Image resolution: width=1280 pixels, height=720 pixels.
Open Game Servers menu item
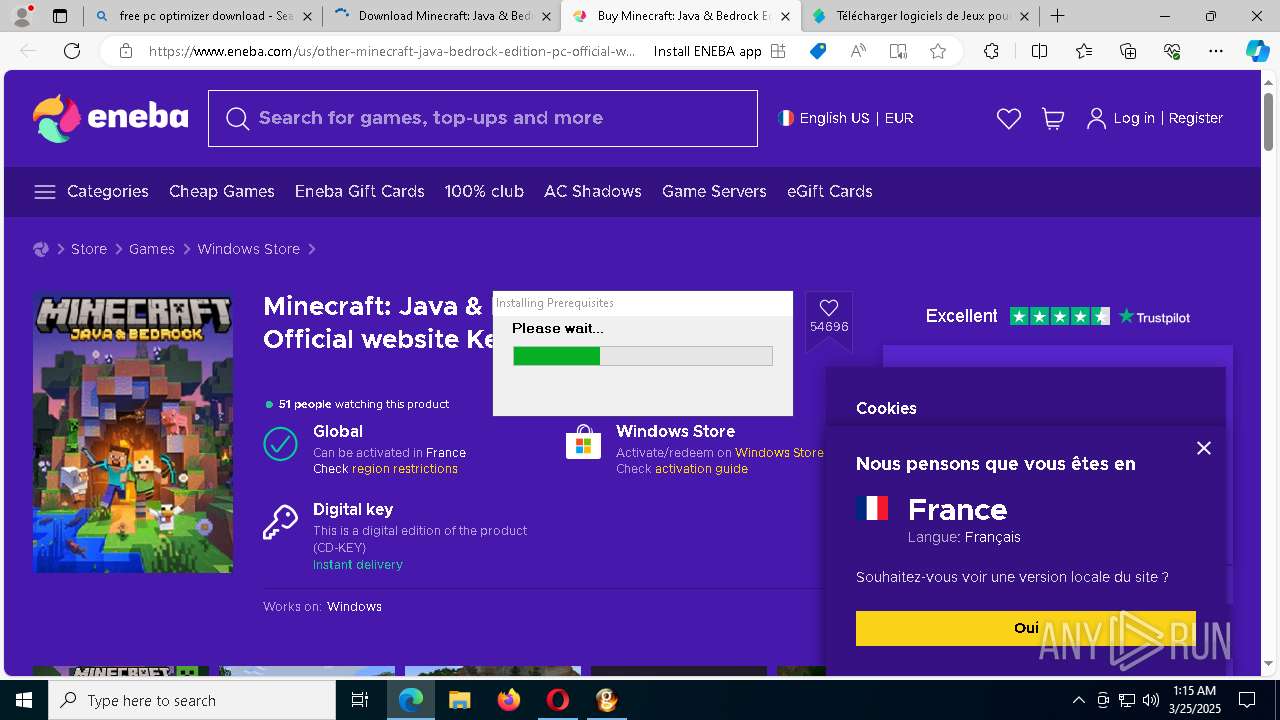[714, 191]
